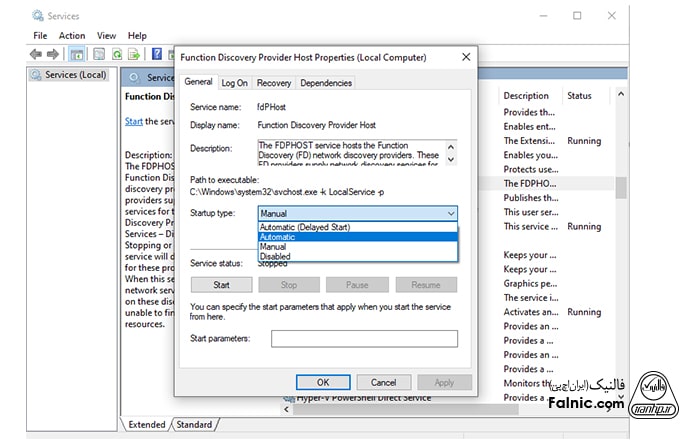This screenshot has width=694, height=443.
Task: Collapse the Startup type combo box arrow
Action: pos(451,213)
